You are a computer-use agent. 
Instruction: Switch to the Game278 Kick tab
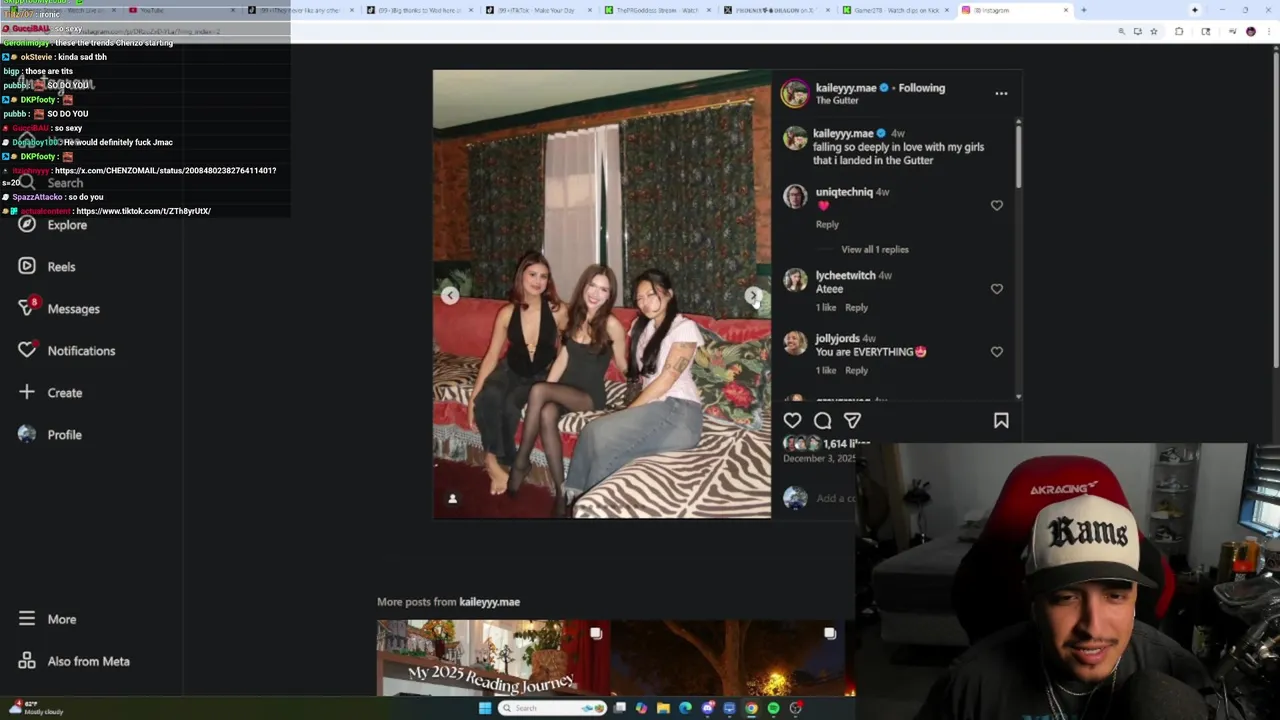pyautogui.click(x=896, y=10)
